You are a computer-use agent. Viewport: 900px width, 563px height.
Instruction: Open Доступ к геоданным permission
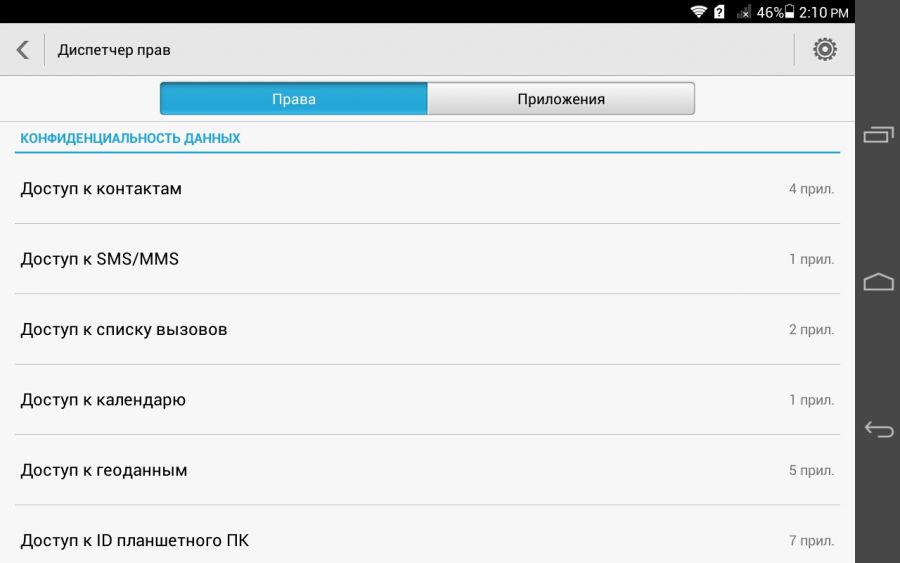click(427, 470)
